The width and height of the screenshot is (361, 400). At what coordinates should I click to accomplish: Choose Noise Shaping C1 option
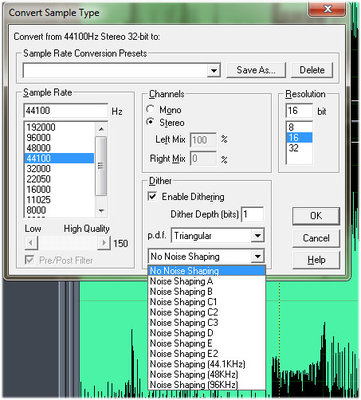point(206,302)
